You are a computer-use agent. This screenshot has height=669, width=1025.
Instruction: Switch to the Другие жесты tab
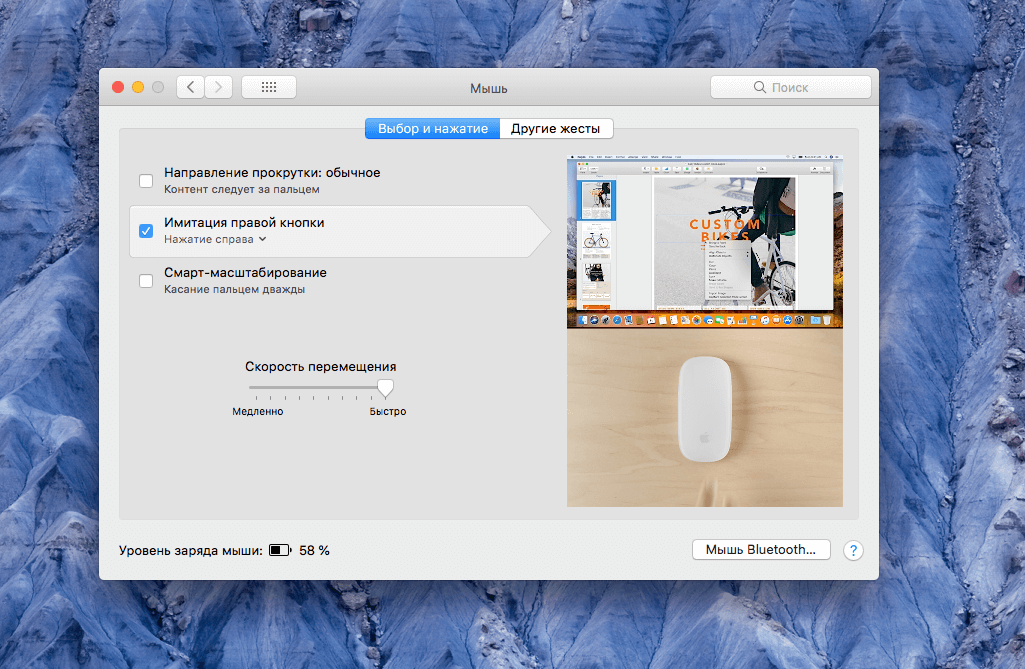pyautogui.click(x=556, y=129)
